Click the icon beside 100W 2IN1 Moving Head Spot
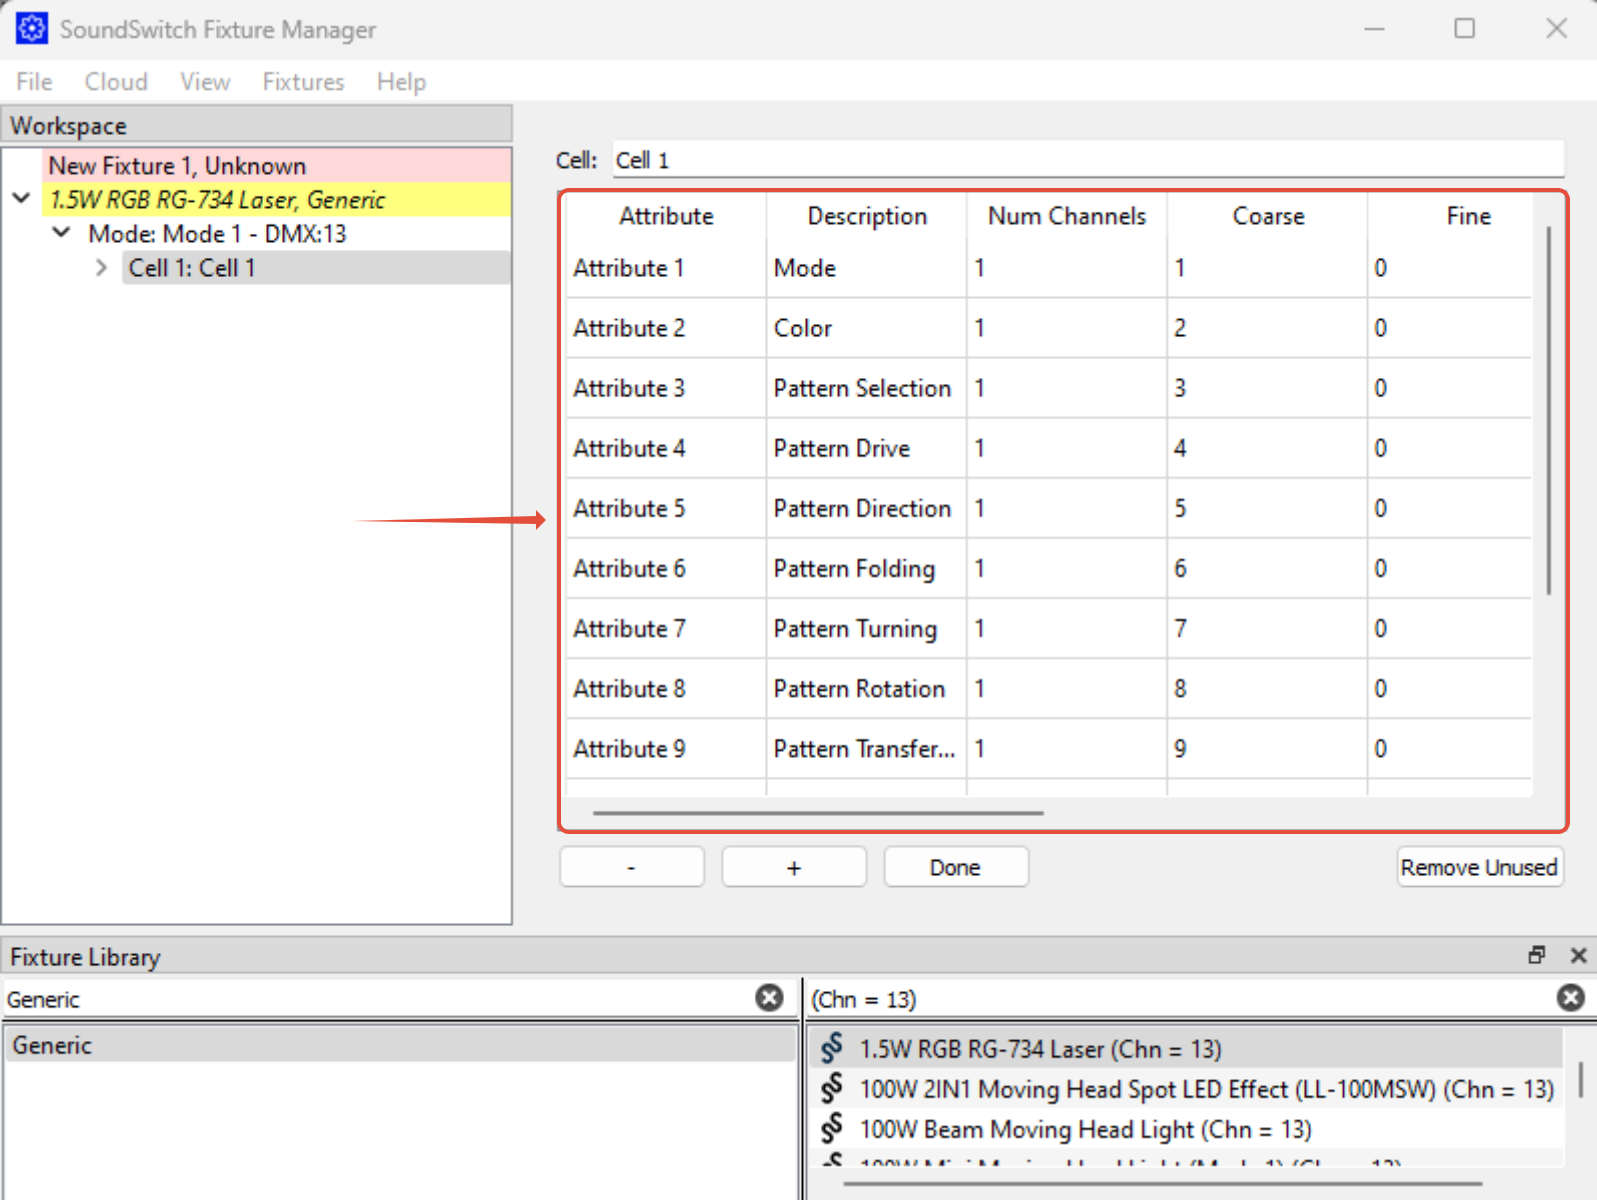 click(x=832, y=1088)
